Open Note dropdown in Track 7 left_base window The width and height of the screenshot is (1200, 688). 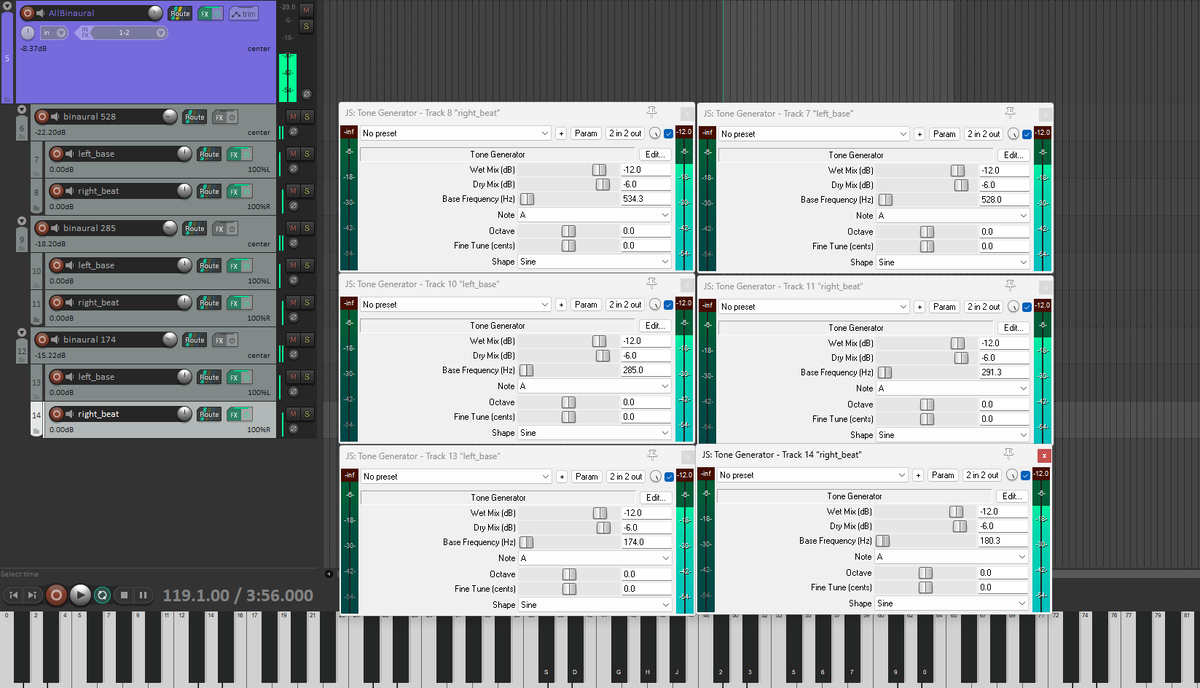(x=952, y=216)
